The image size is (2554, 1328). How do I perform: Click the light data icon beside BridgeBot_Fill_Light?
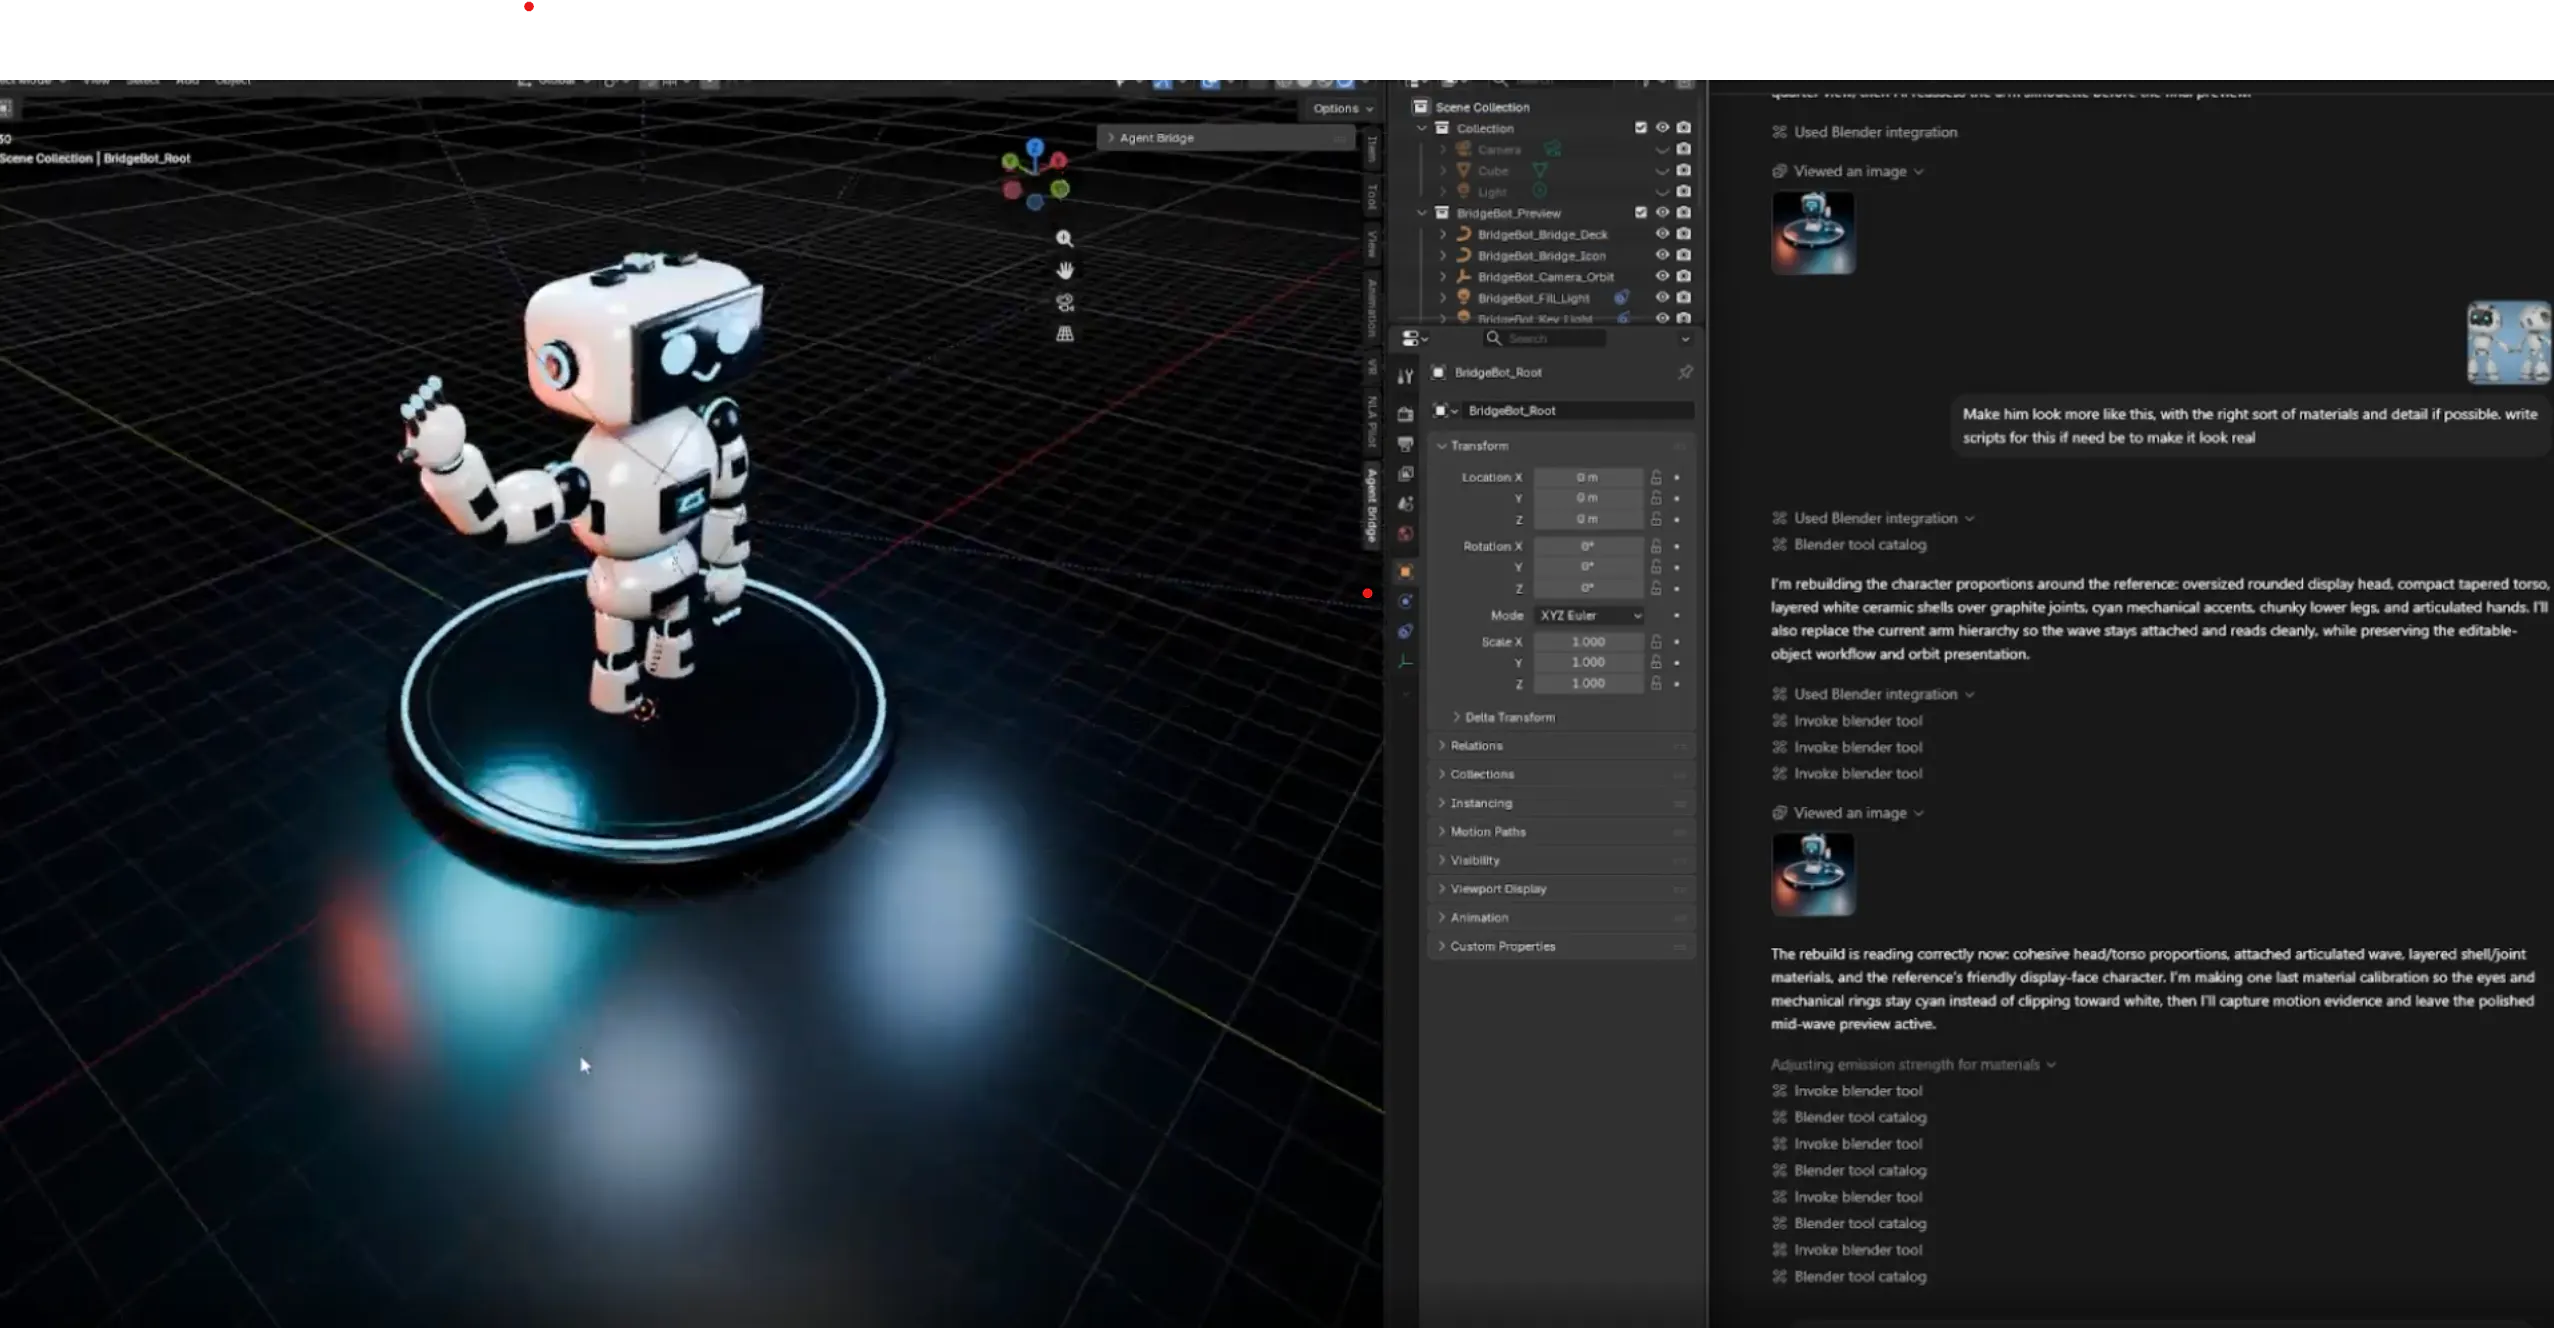pyautogui.click(x=1621, y=297)
